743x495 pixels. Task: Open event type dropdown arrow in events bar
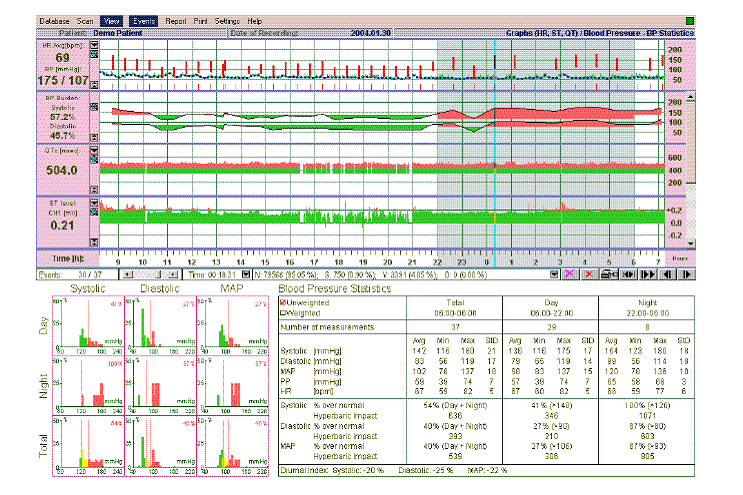point(555,272)
